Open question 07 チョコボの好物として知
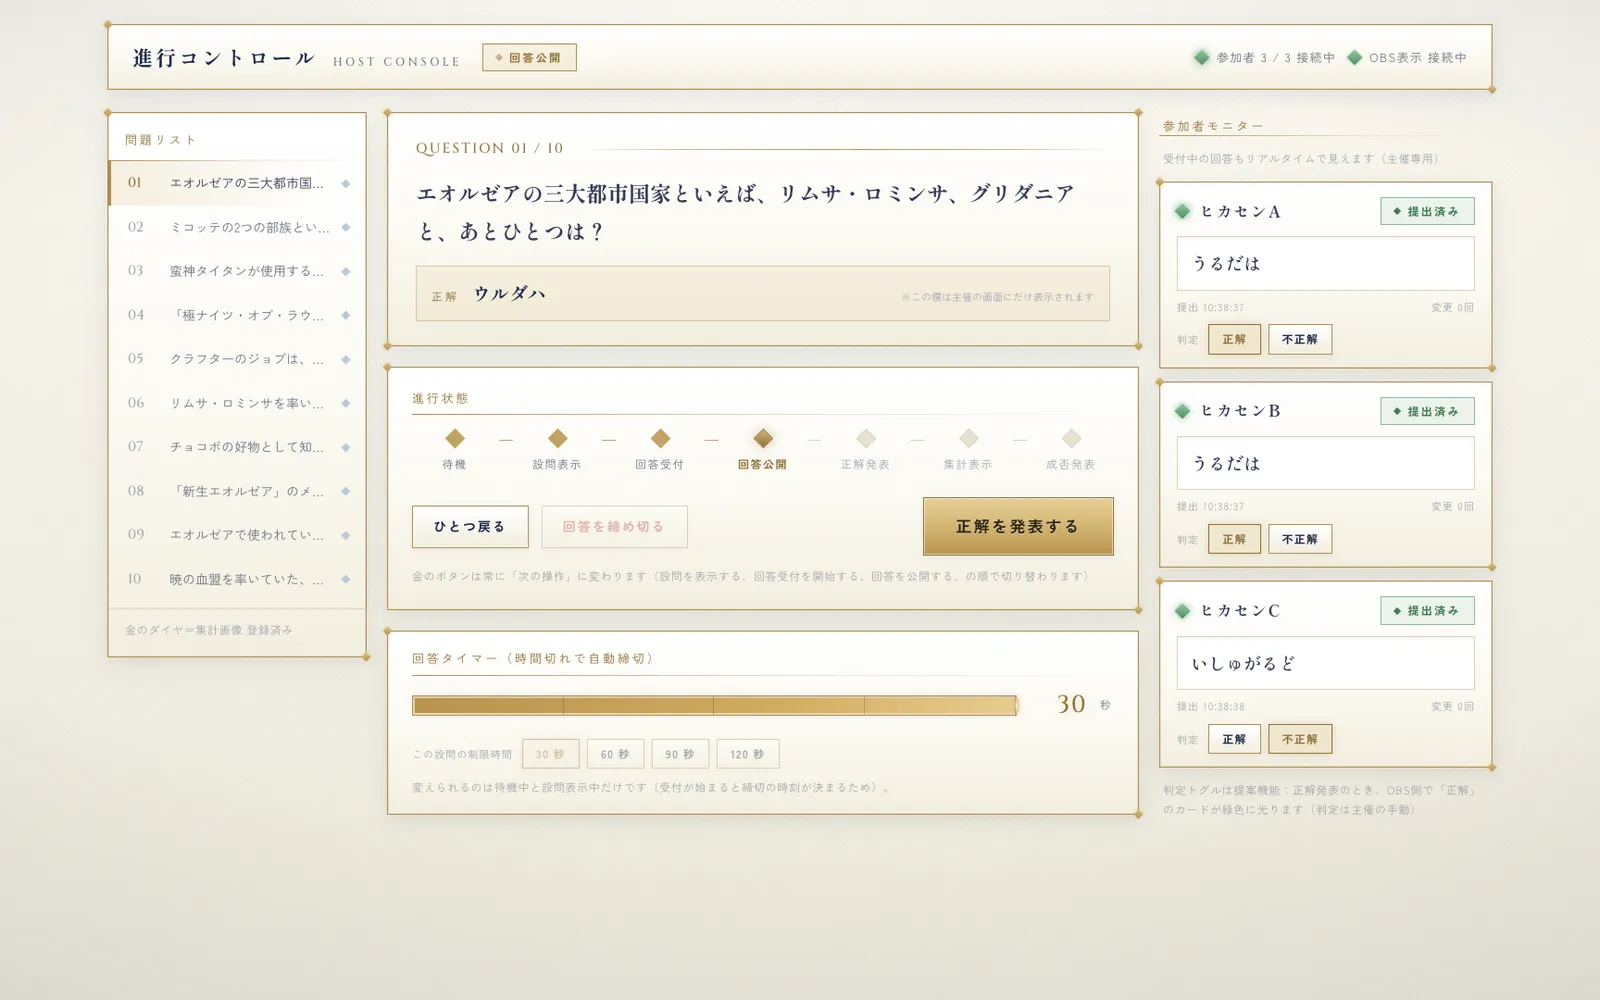The image size is (1600, 1000). 237,447
